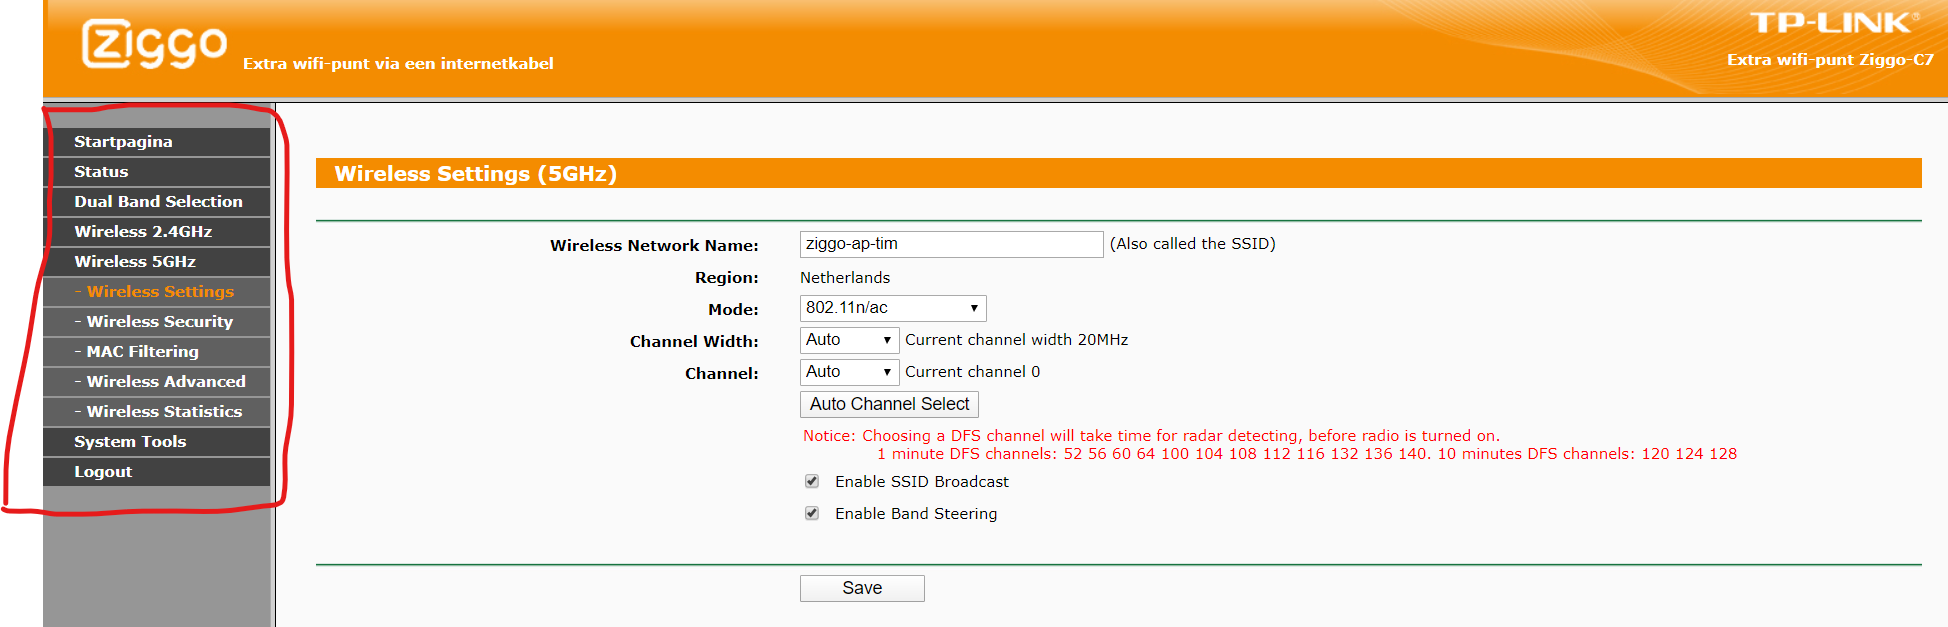Open the Status menu page

[x=101, y=172]
